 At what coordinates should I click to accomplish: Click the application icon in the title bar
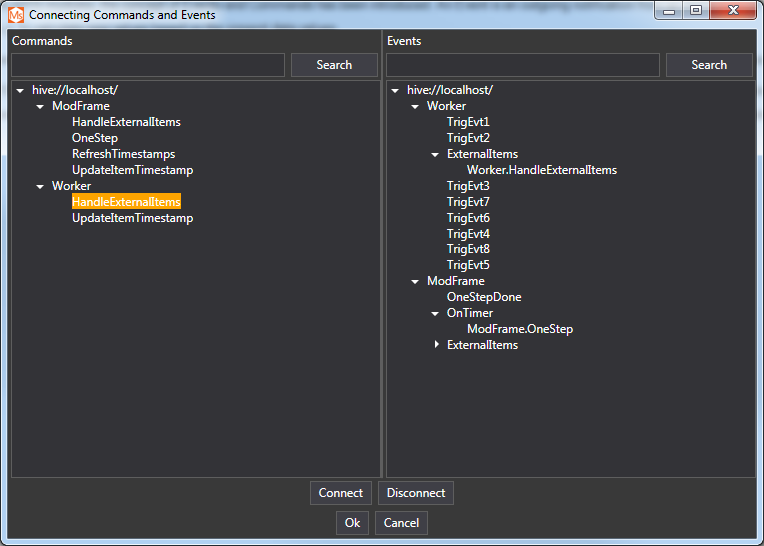pyautogui.click(x=16, y=15)
